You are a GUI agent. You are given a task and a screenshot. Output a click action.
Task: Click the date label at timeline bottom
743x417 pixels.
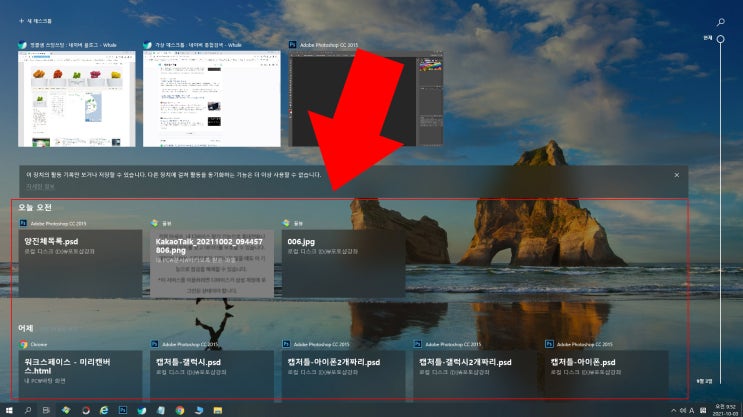704,381
